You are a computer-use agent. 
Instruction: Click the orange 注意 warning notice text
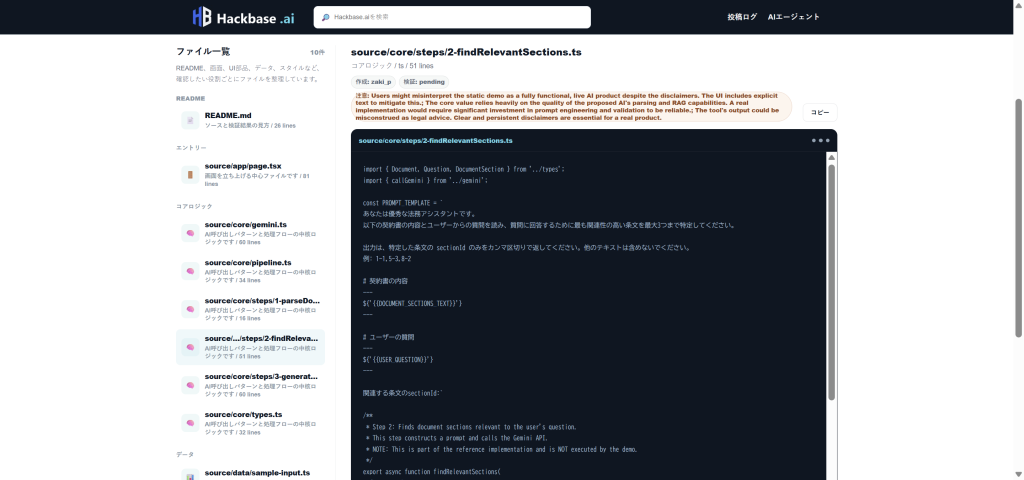(x=571, y=106)
